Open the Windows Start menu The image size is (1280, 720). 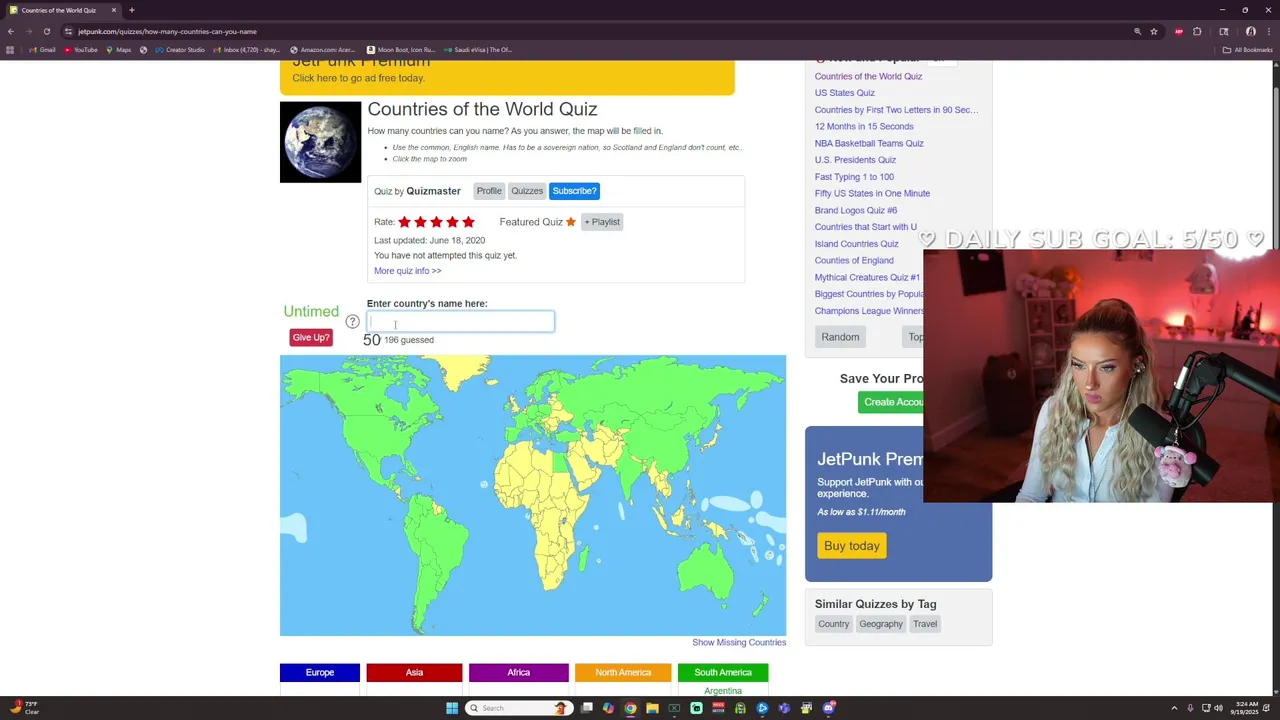click(x=452, y=708)
